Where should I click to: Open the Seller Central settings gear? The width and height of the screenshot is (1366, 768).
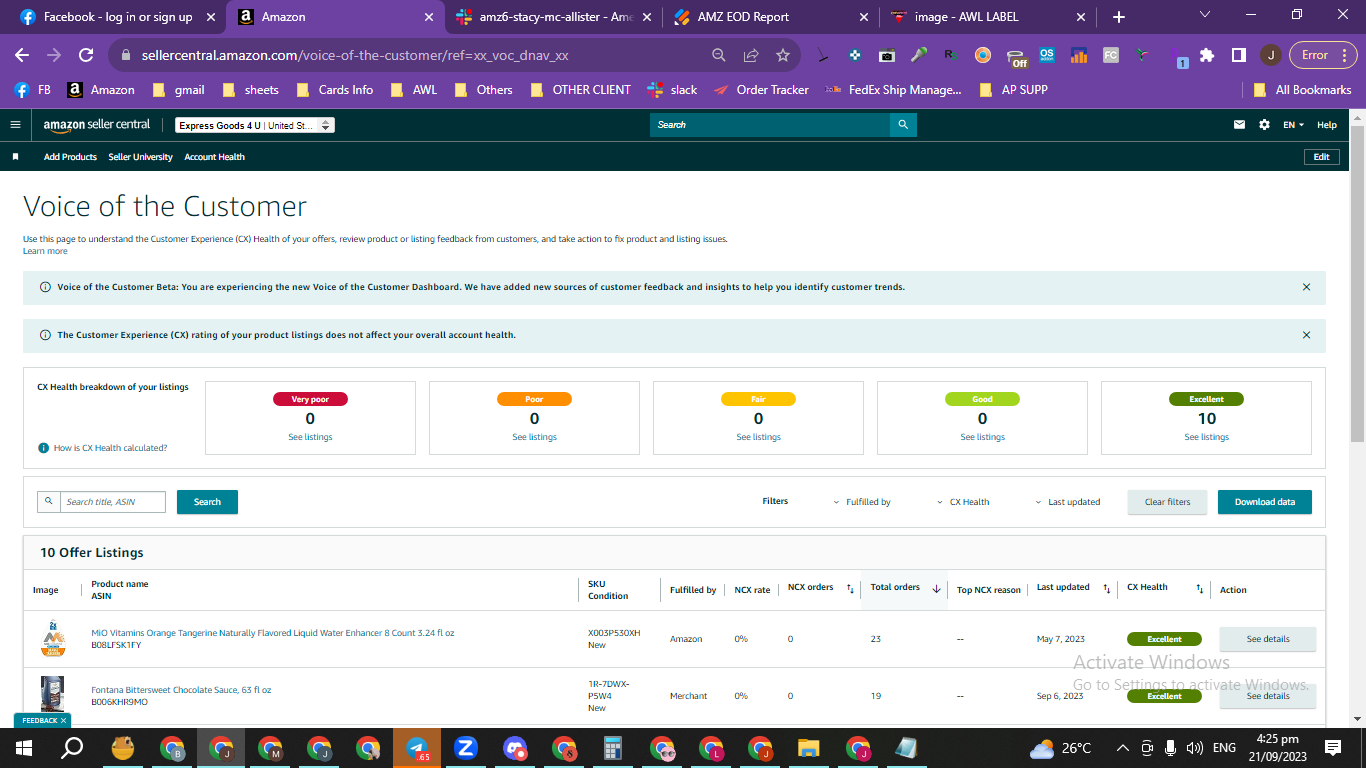pos(1264,125)
